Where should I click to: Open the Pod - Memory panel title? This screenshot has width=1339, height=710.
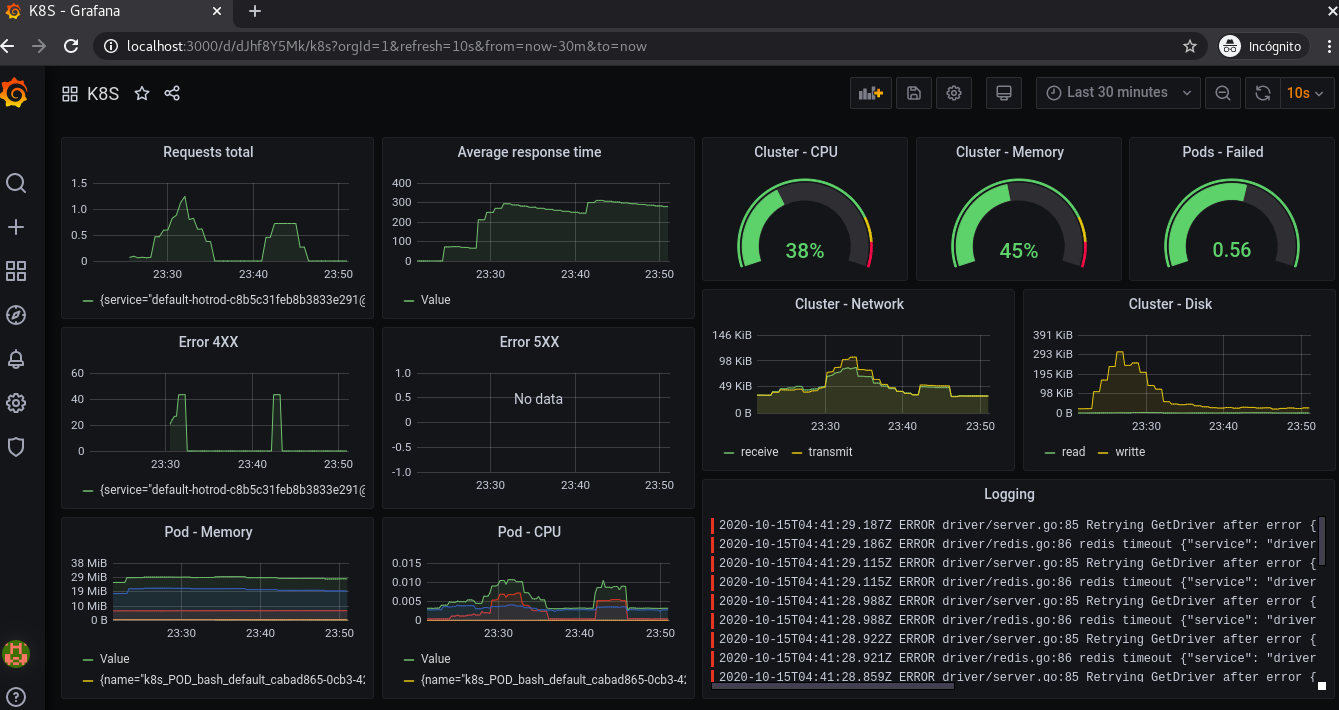pyautogui.click(x=208, y=532)
